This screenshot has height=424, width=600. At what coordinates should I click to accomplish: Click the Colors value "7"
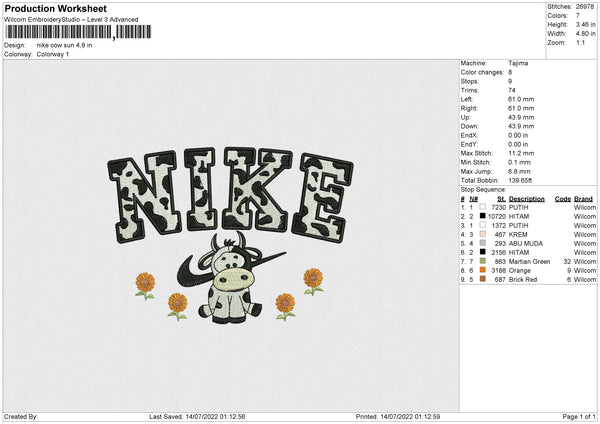pyautogui.click(x=578, y=16)
